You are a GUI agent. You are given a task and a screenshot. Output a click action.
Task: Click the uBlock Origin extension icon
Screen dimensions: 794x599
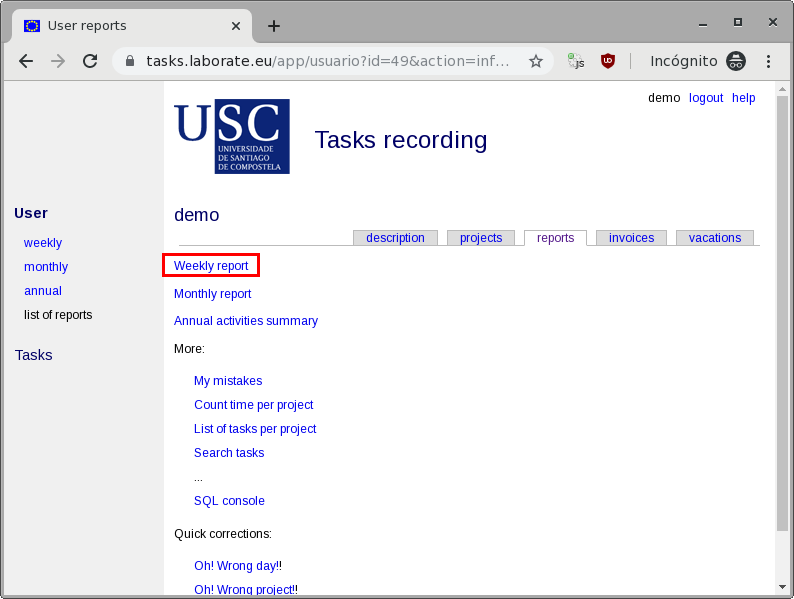pos(608,61)
